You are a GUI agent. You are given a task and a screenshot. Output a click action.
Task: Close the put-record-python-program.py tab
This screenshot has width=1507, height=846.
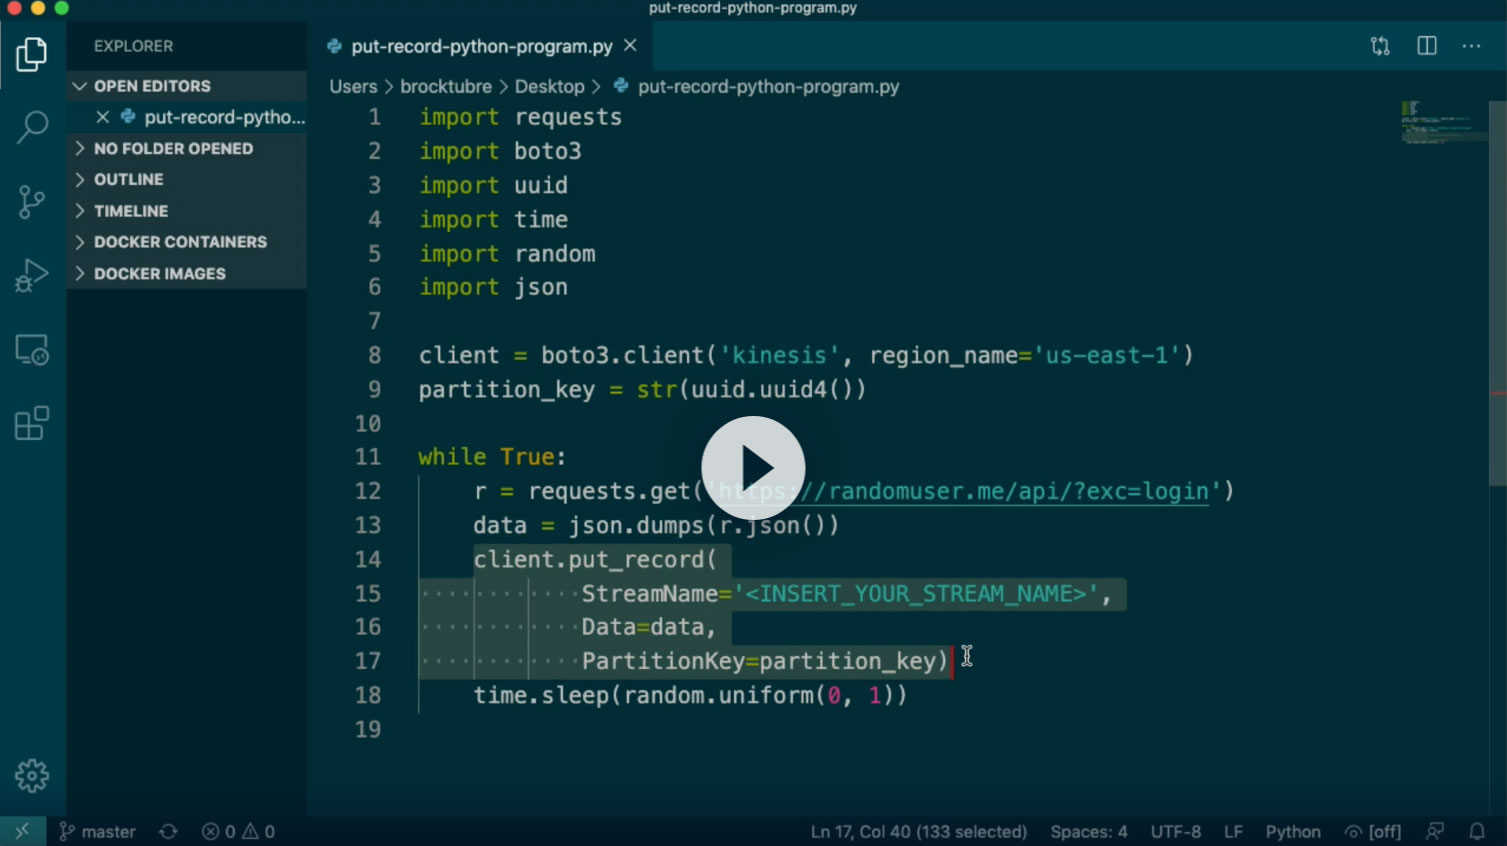[630, 46]
